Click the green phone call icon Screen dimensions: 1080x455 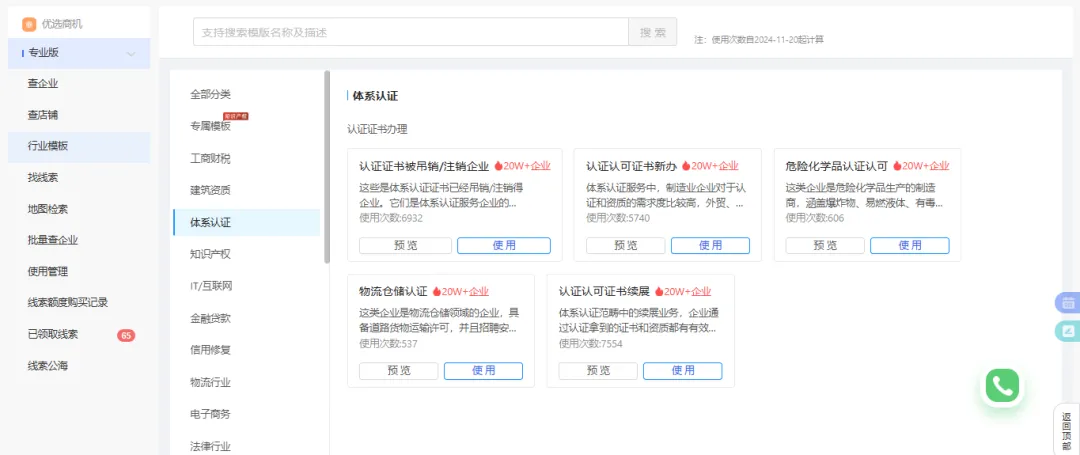point(1002,387)
